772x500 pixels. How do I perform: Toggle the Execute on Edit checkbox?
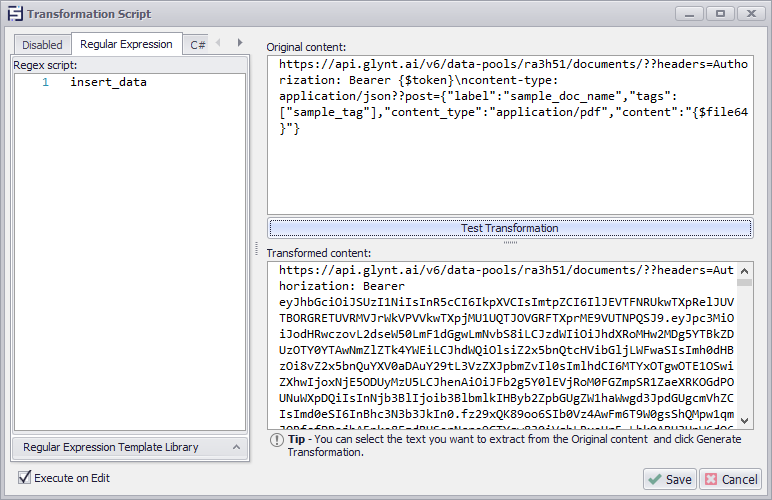click(25, 478)
